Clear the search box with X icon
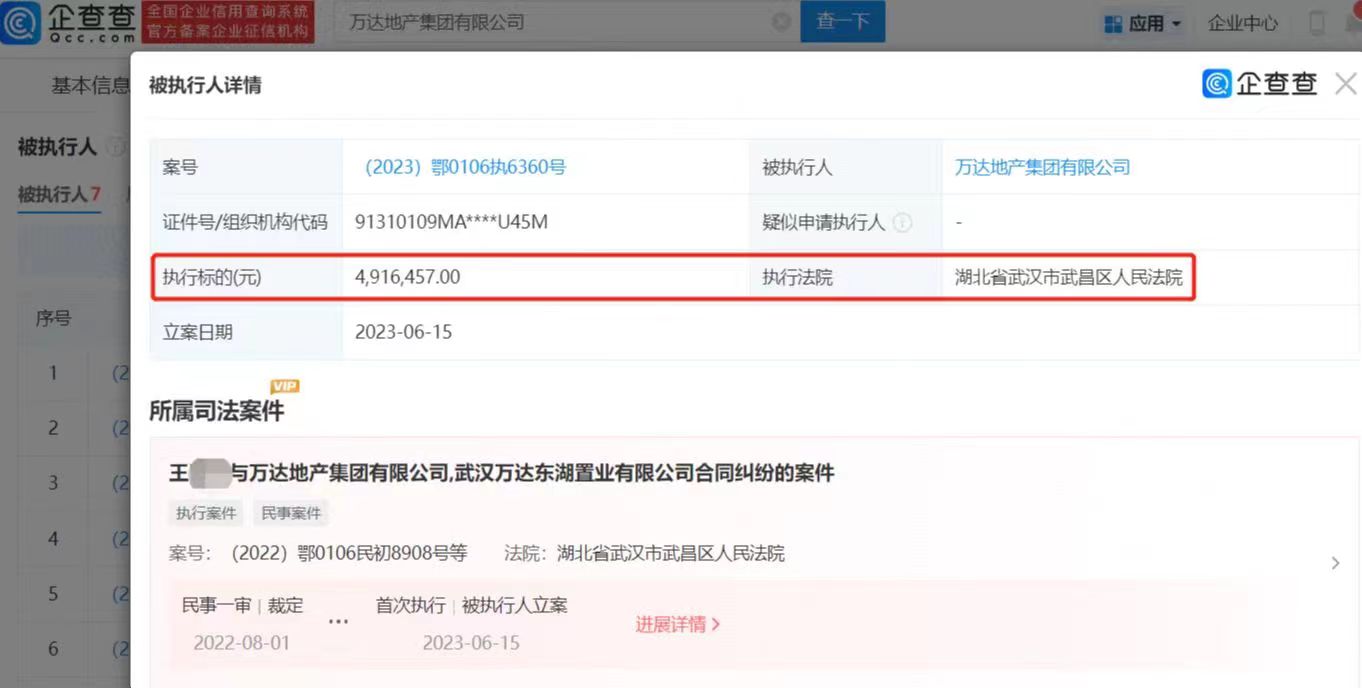This screenshot has height=688, width=1362. [781, 22]
